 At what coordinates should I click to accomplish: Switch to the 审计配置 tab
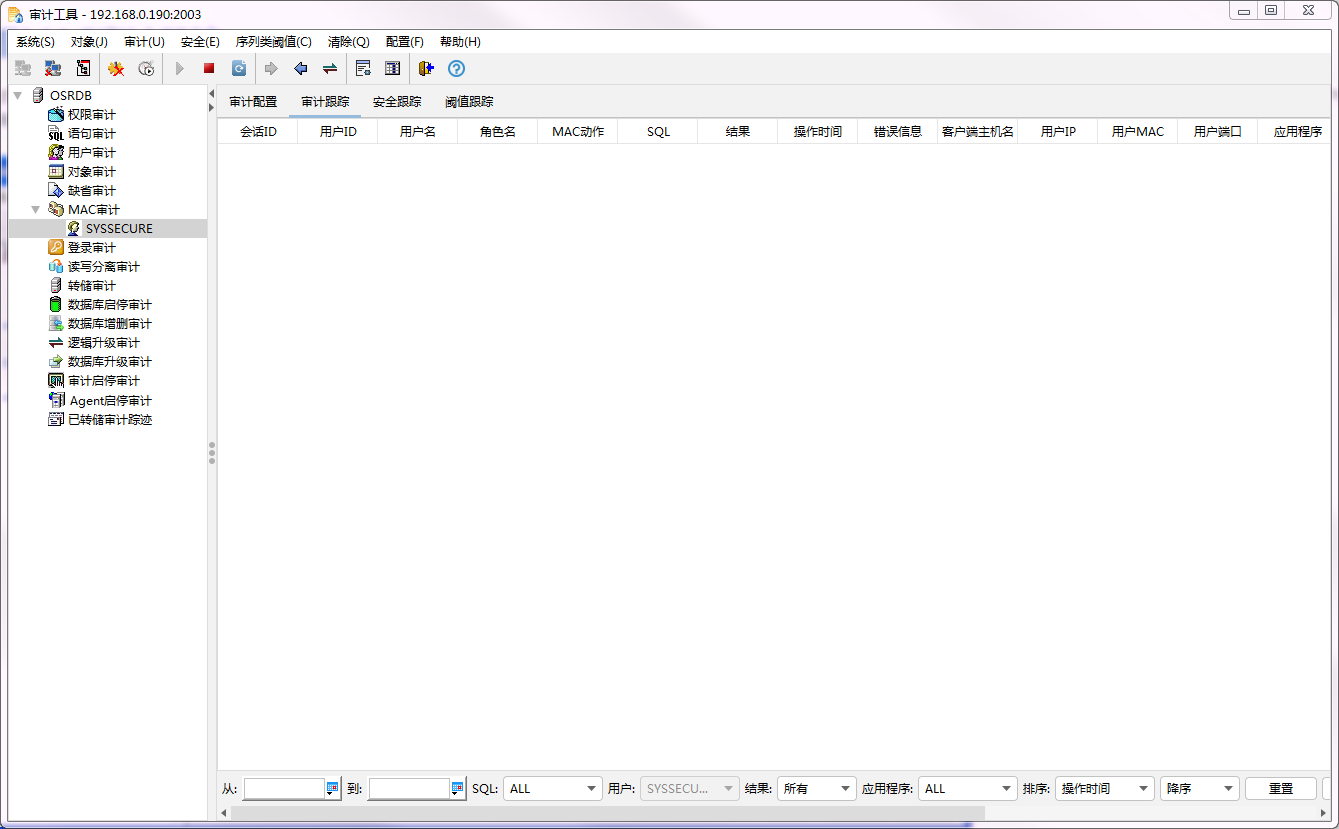[x=253, y=102]
